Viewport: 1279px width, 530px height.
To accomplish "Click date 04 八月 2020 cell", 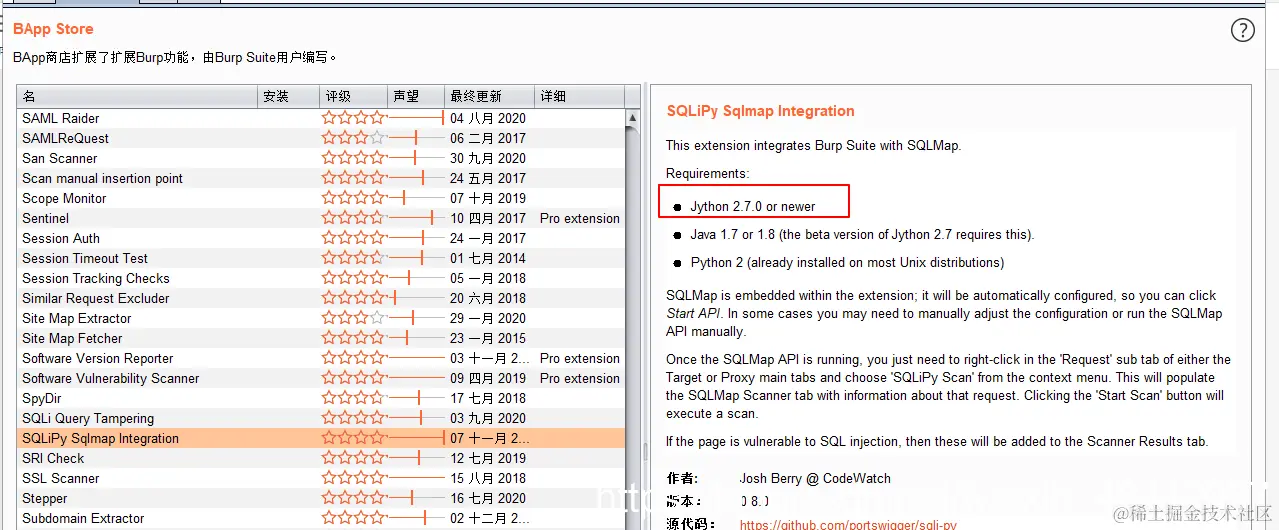I will tap(488, 118).
